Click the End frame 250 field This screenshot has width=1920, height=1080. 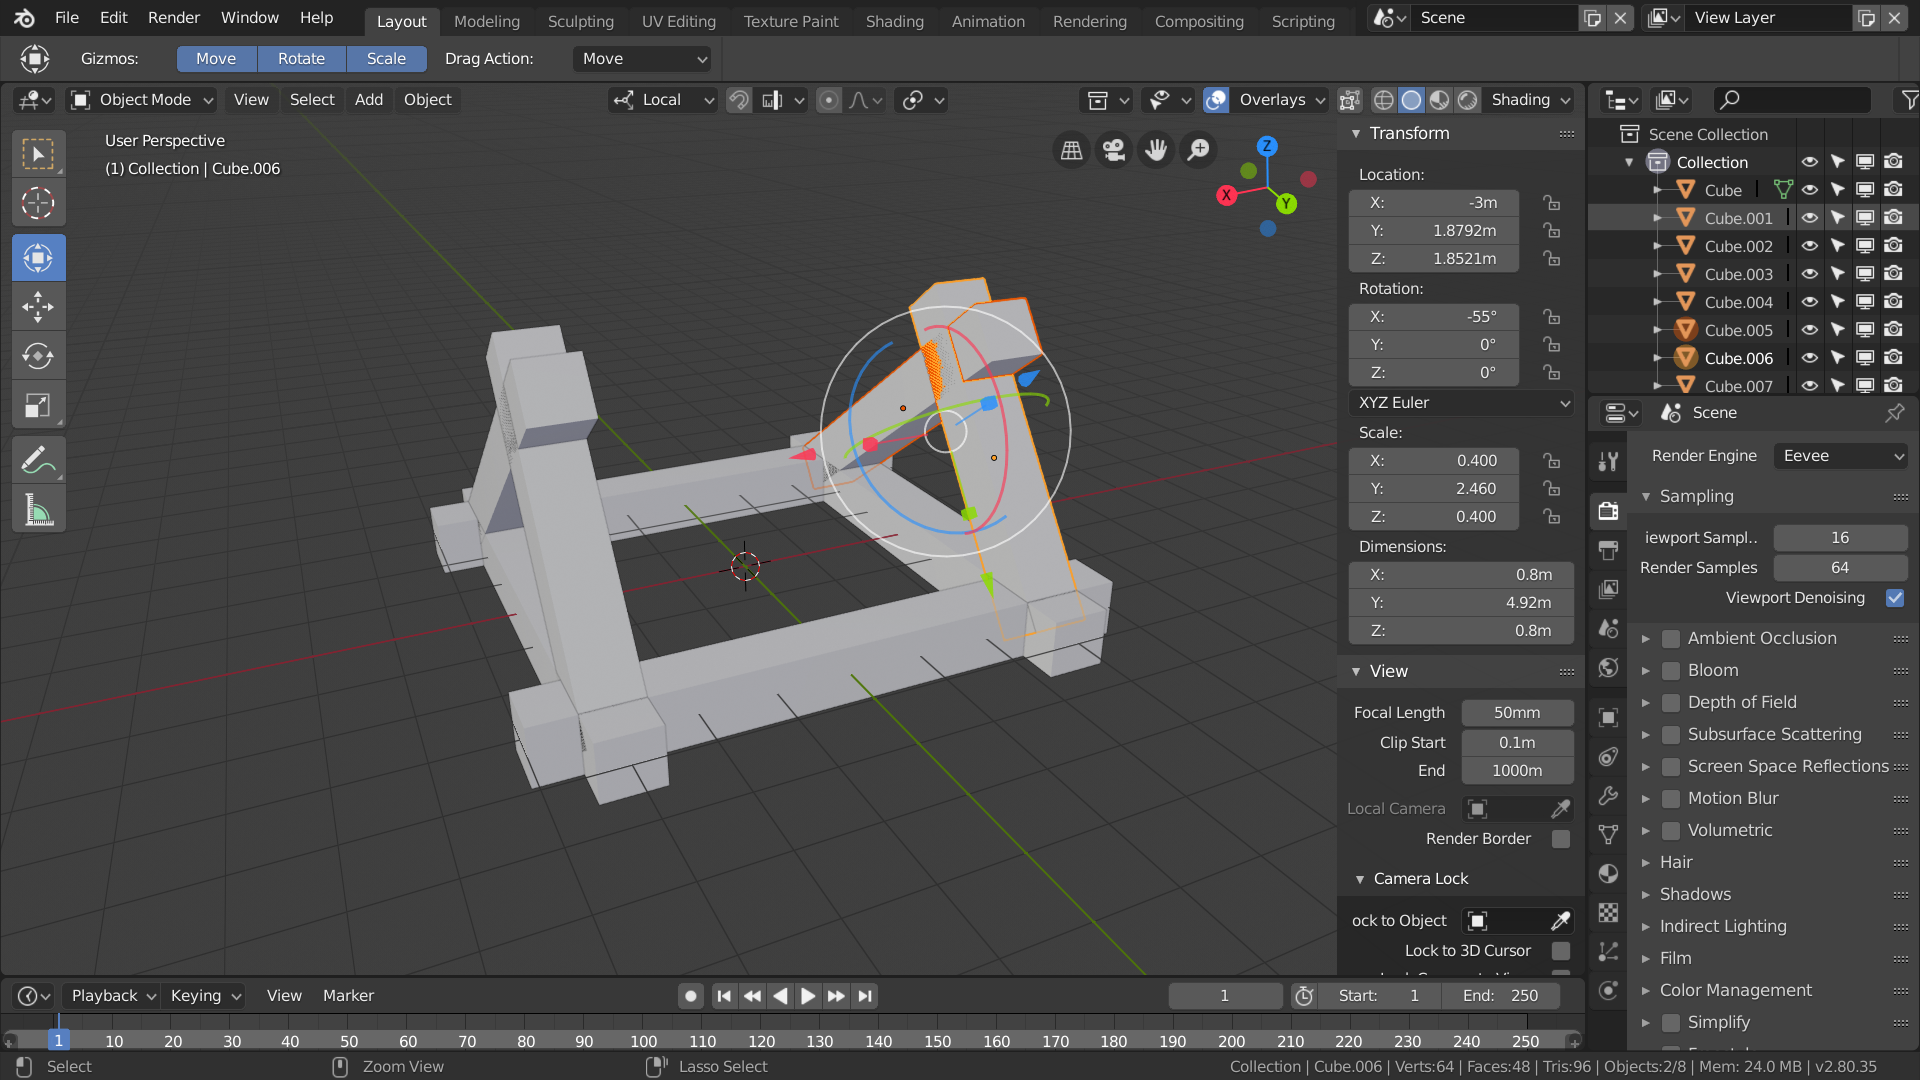(1500, 996)
